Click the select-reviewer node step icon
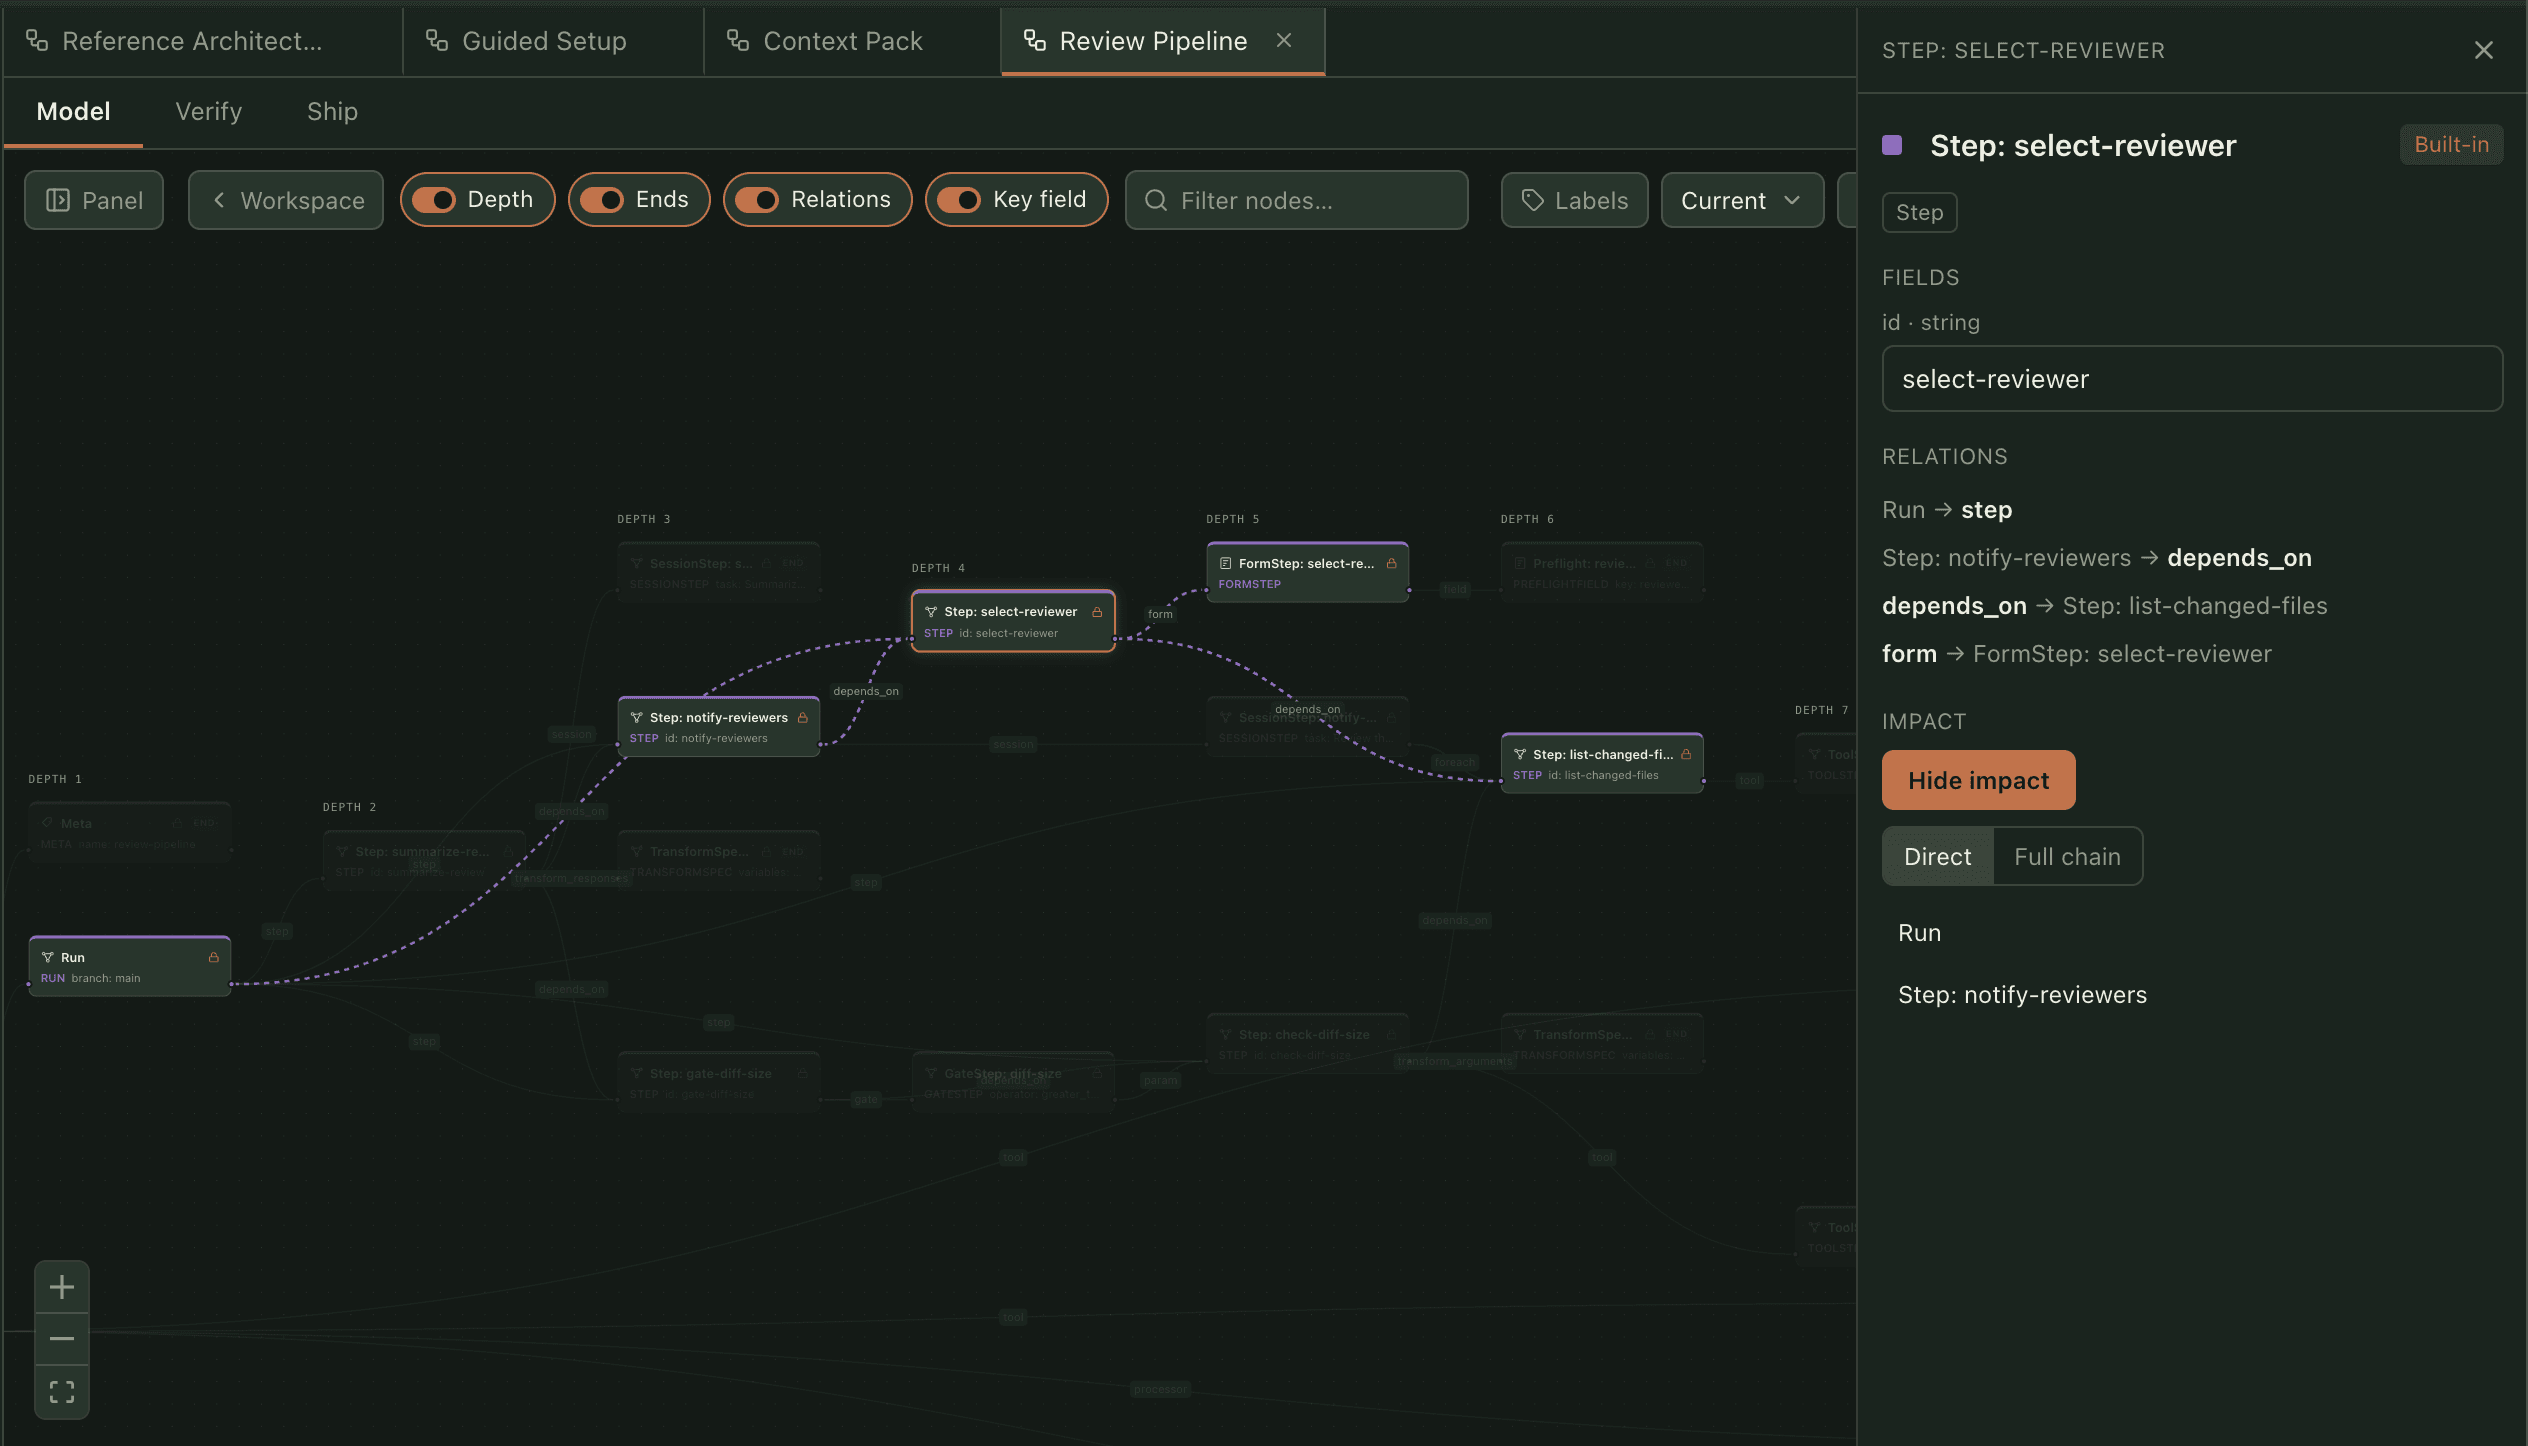Viewport: 2528px width, 1446px height. click(x=931, y=612)
